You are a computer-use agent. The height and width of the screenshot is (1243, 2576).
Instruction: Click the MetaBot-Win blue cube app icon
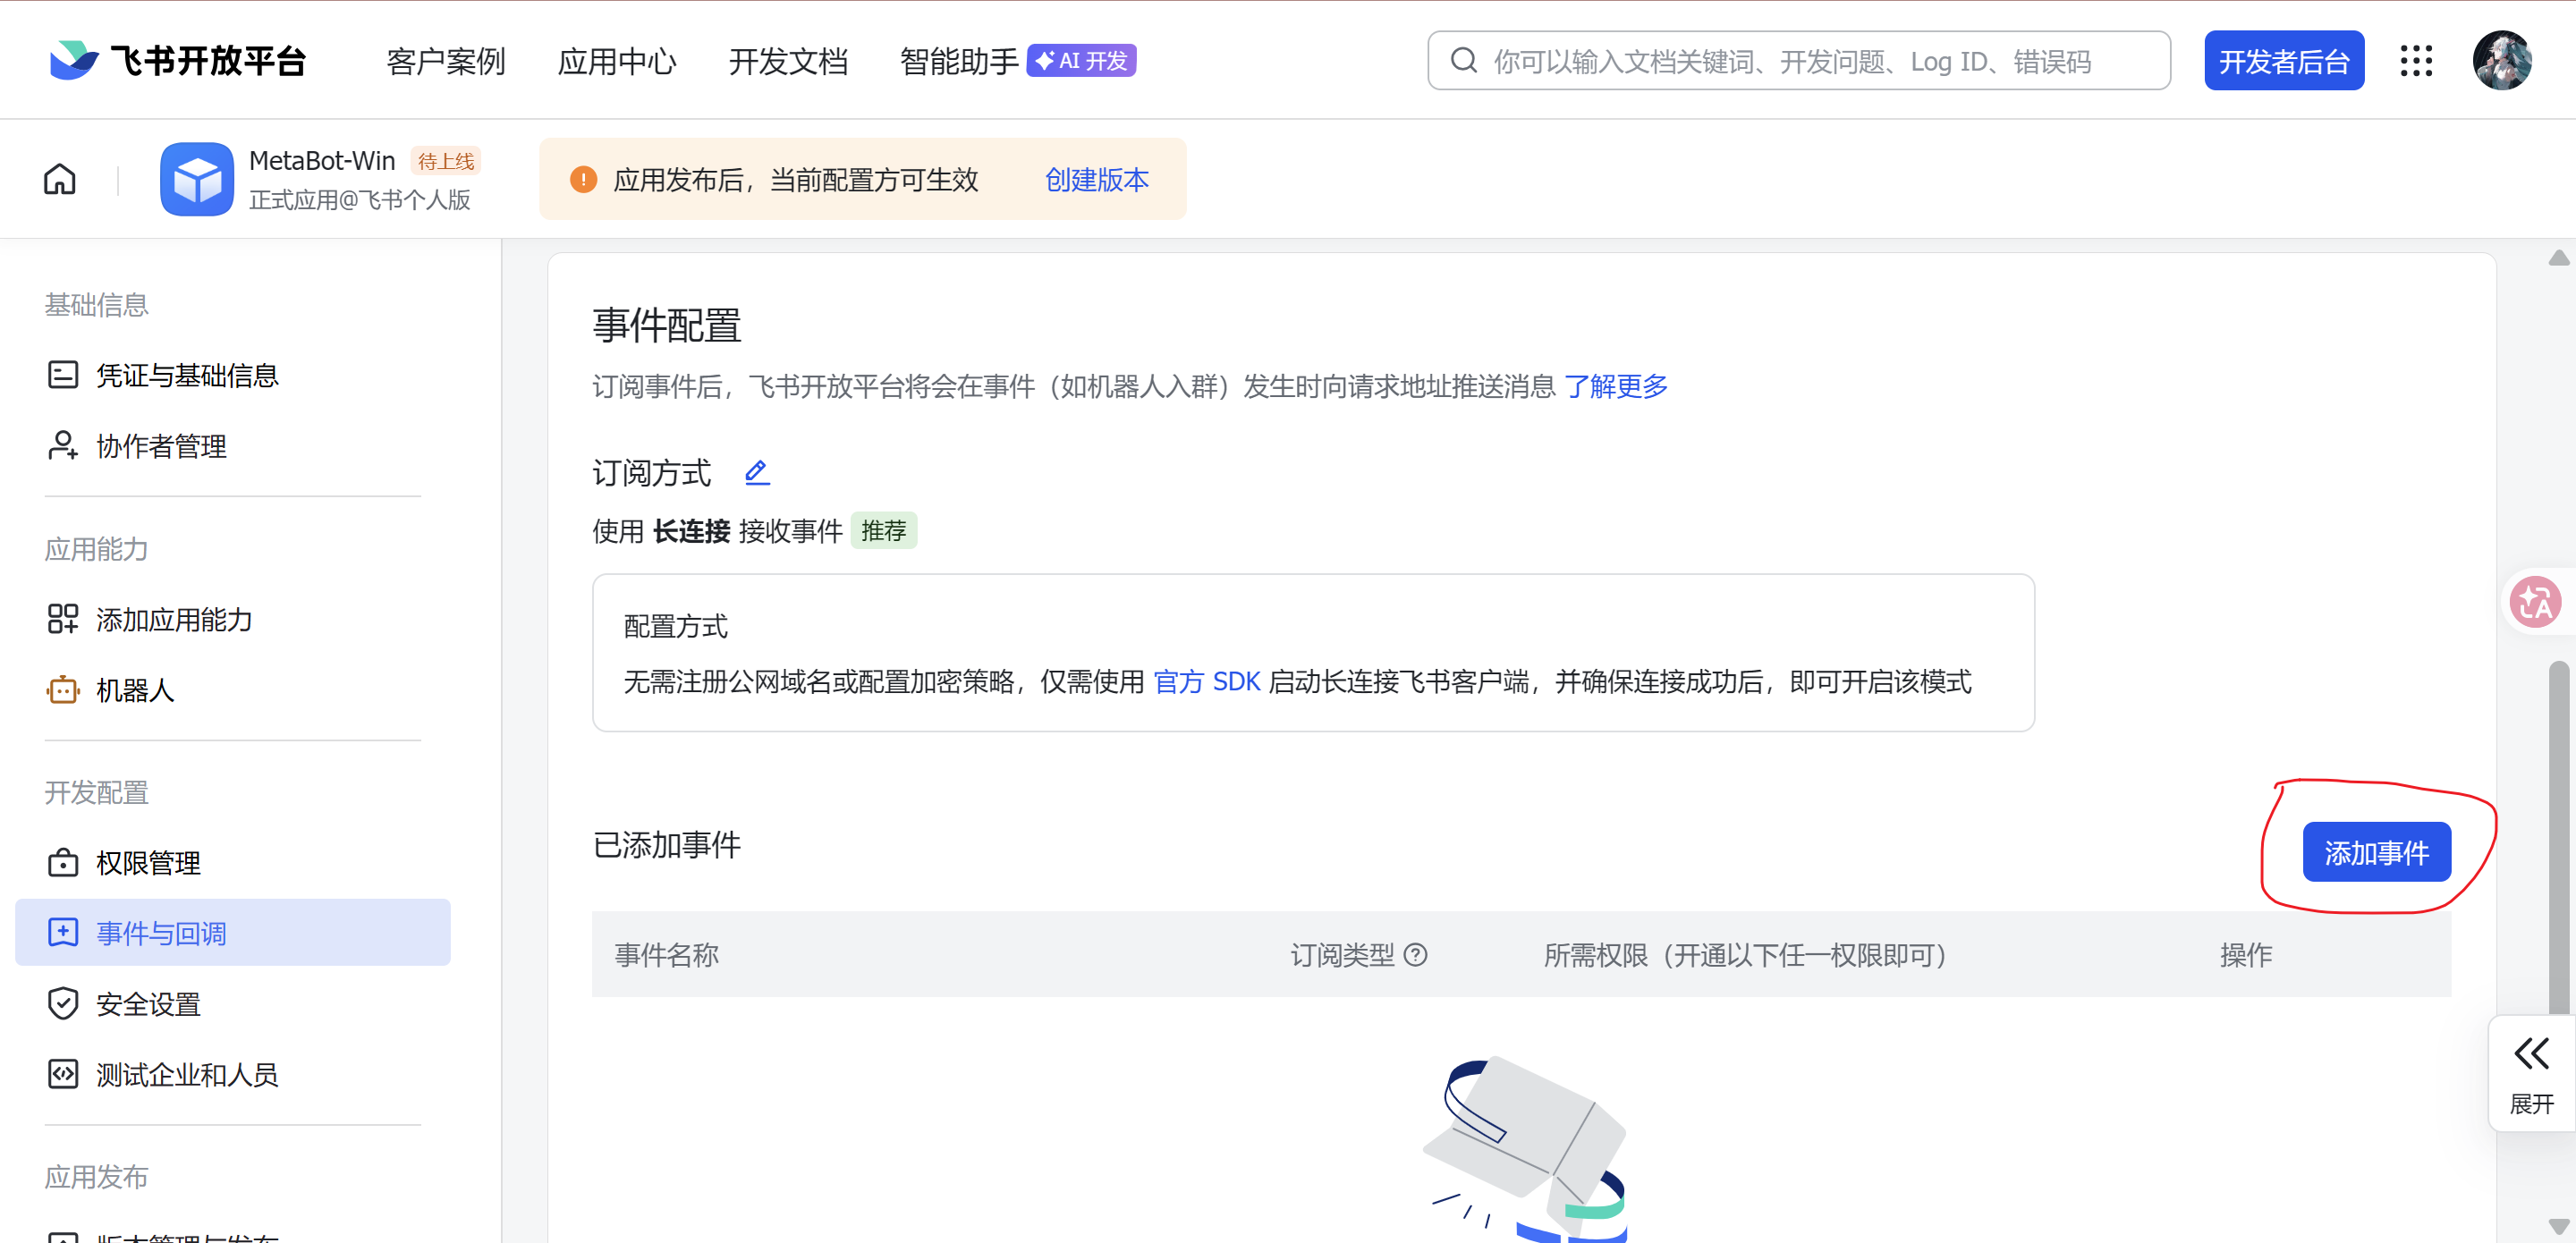197,180
